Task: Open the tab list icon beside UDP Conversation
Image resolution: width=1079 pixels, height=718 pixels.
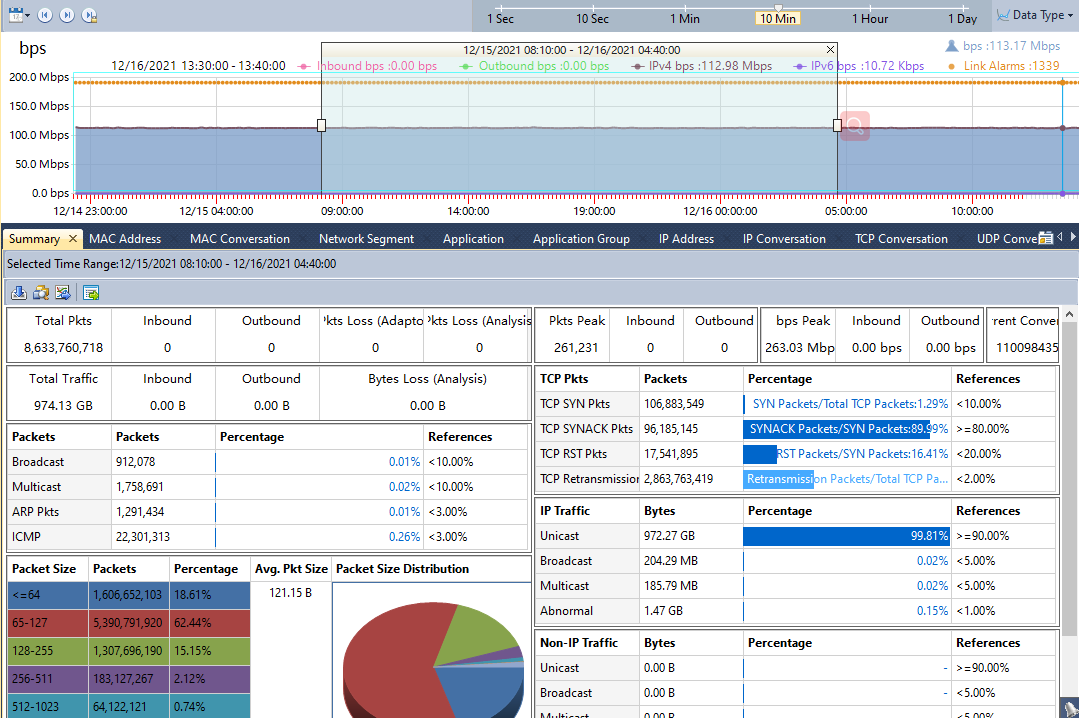Action: pyautogui.click(x=1046, y=238)
